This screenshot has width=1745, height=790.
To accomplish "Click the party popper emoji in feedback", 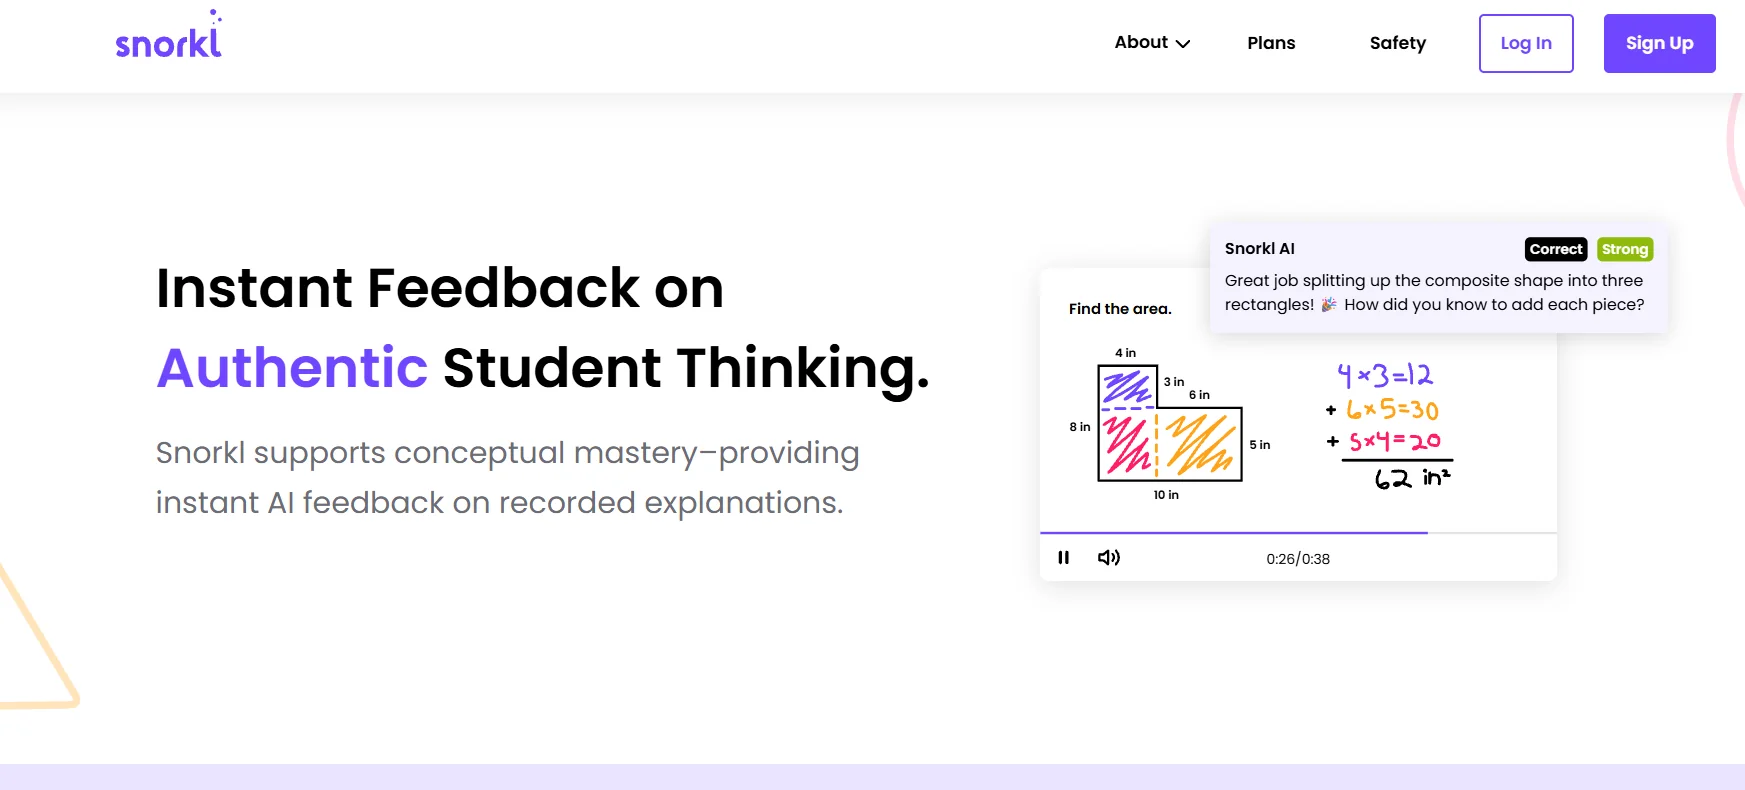I will tap(1328, 305).
